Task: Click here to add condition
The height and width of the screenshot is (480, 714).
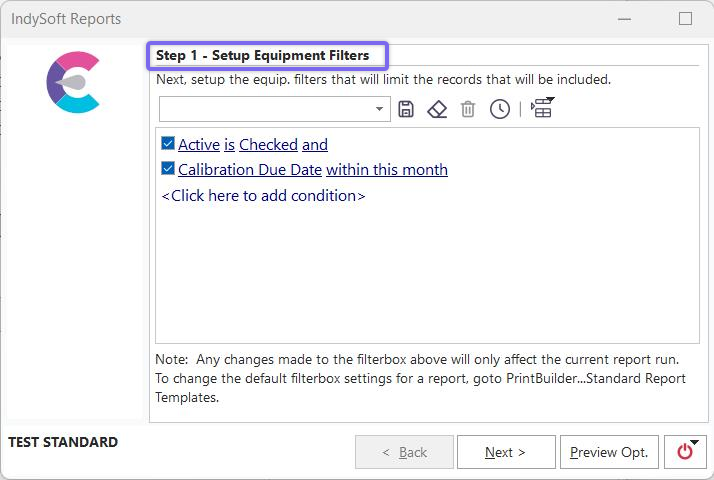Action: (x=263, y=196)
